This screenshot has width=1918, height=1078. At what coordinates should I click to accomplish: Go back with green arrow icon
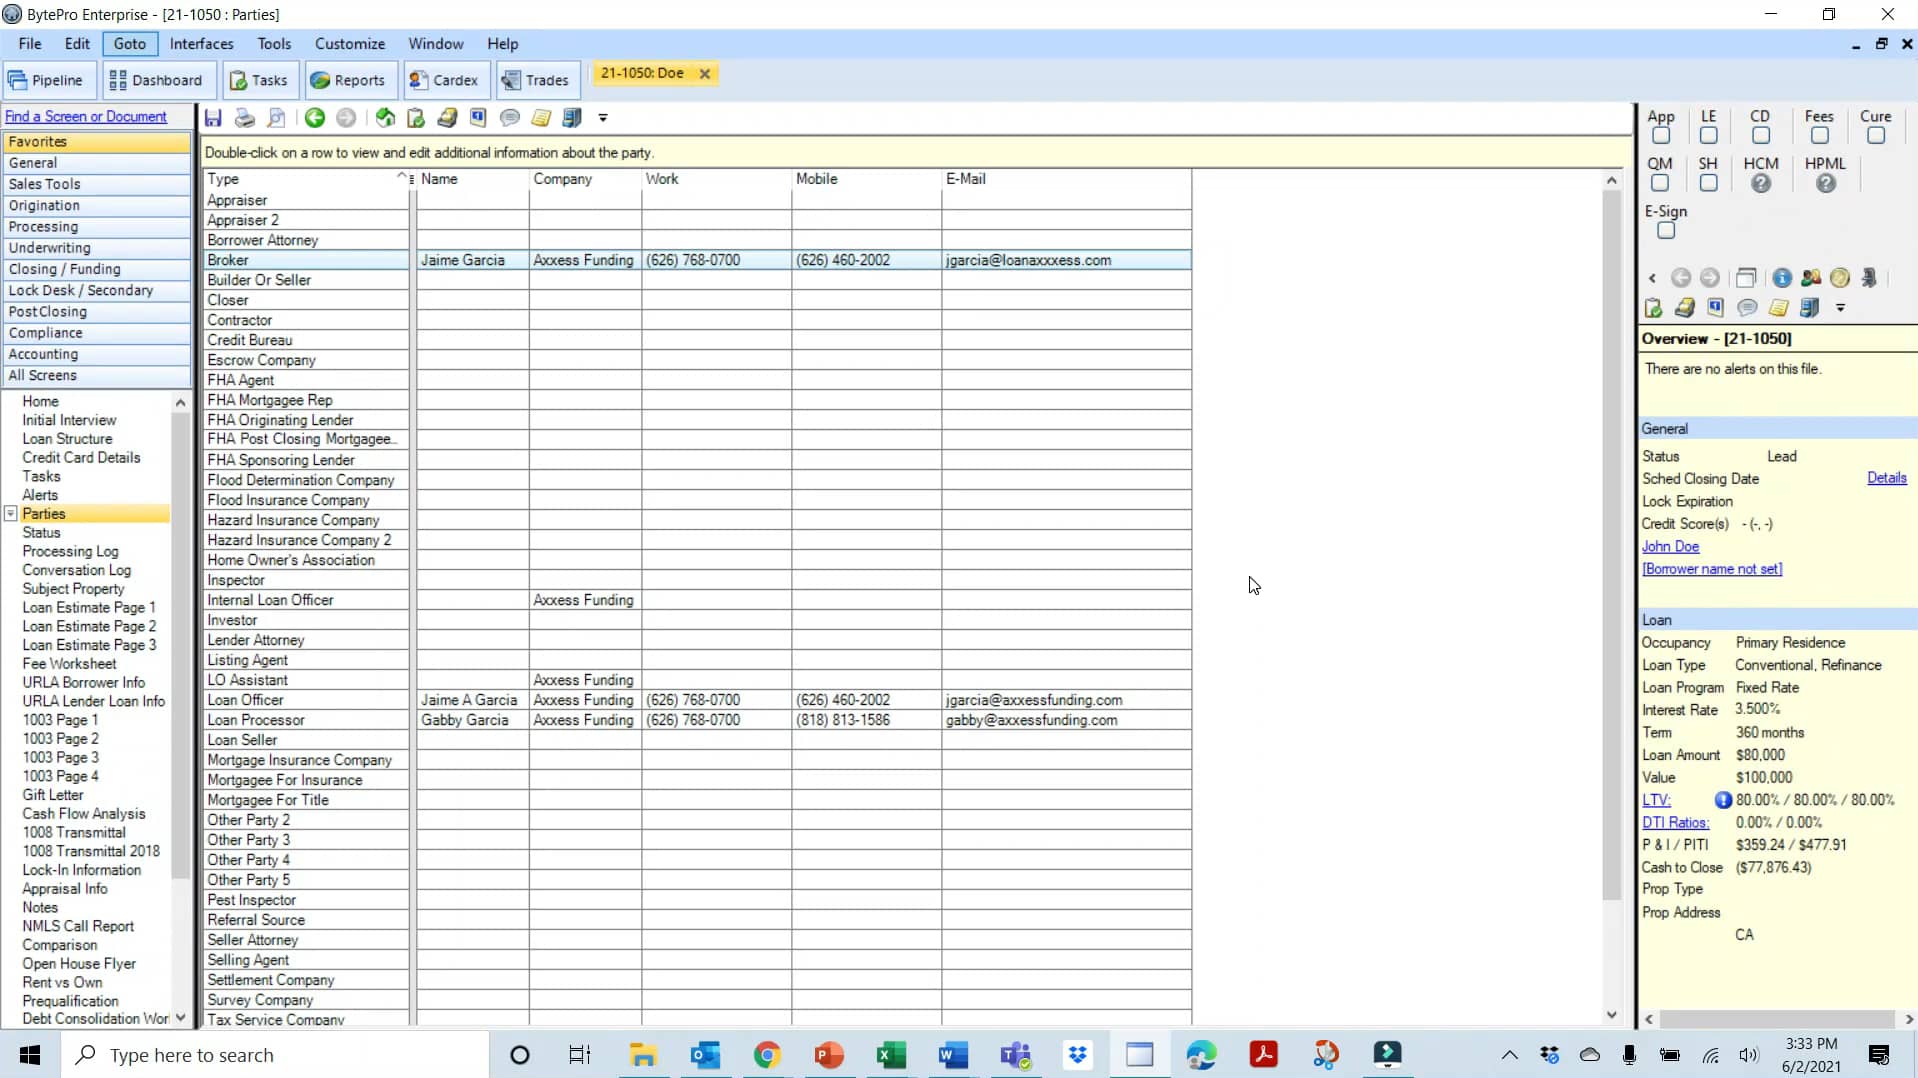pos(315,118)
